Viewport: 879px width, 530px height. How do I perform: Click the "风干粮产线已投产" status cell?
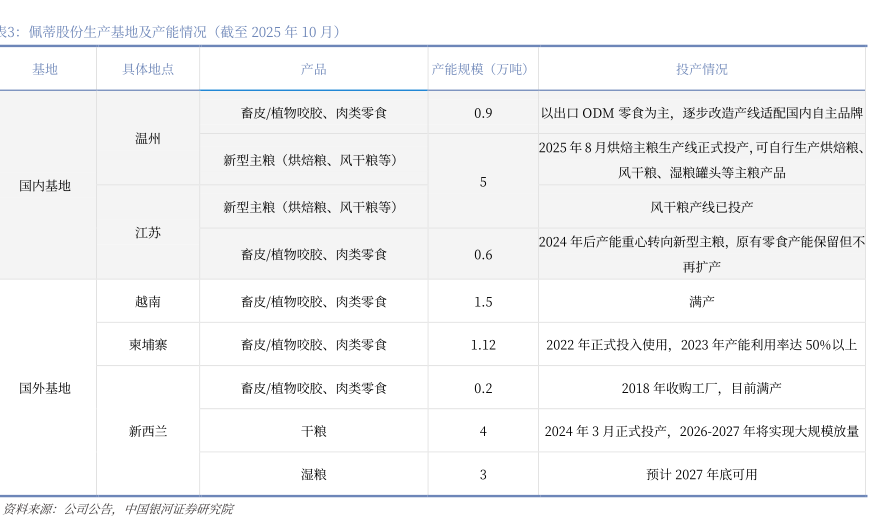701,207
